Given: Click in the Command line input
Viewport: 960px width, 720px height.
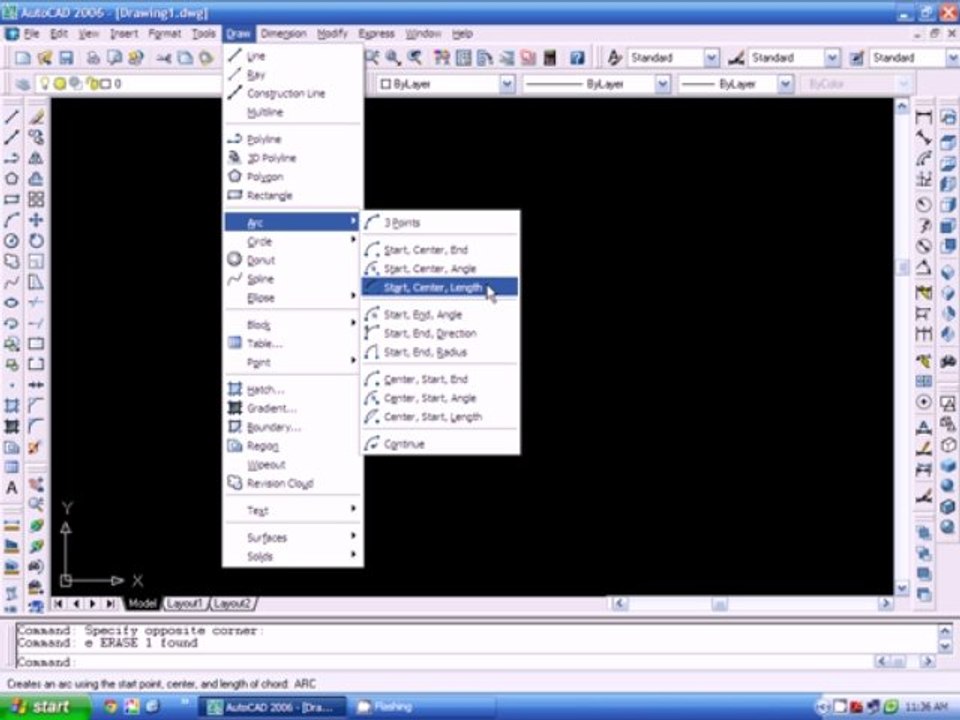Looking at the screenshot, I should tap(443, 662).
